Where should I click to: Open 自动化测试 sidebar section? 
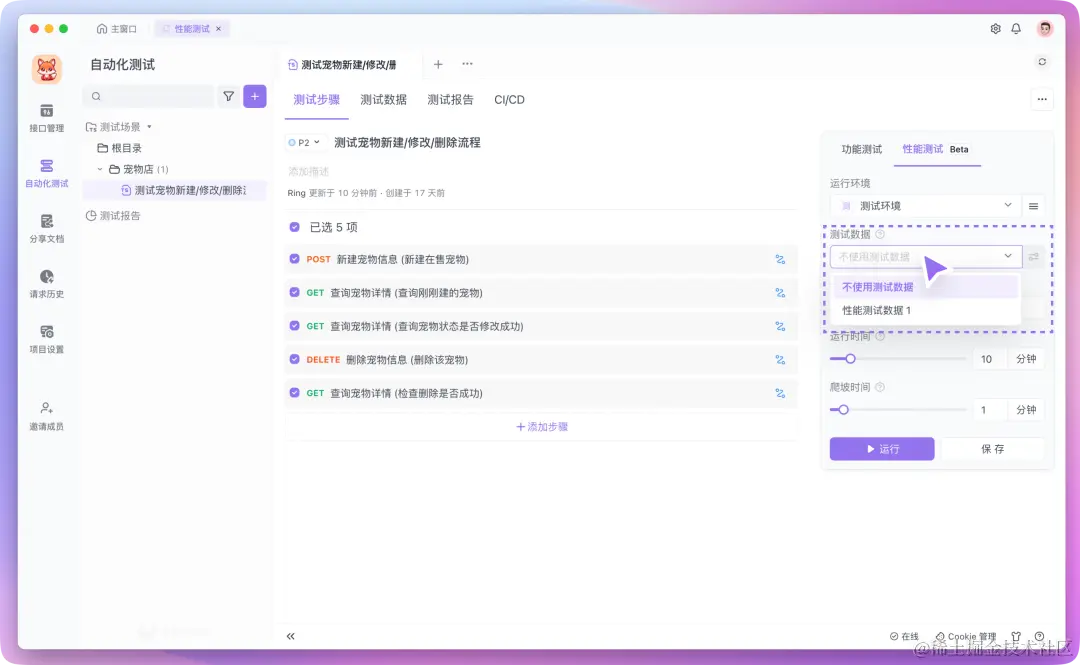pyautogui.click(x=46, y=173)
